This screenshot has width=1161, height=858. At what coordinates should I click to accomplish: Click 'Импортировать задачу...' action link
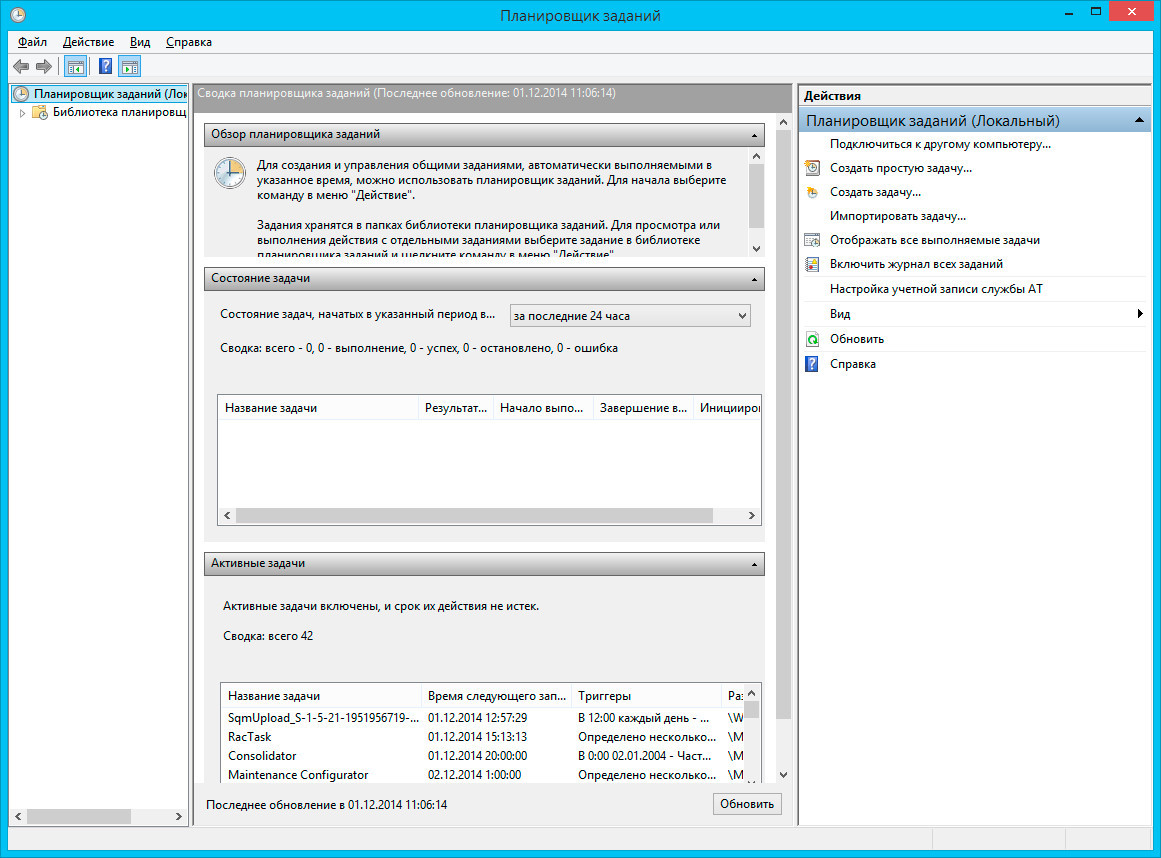coord(897,216)
